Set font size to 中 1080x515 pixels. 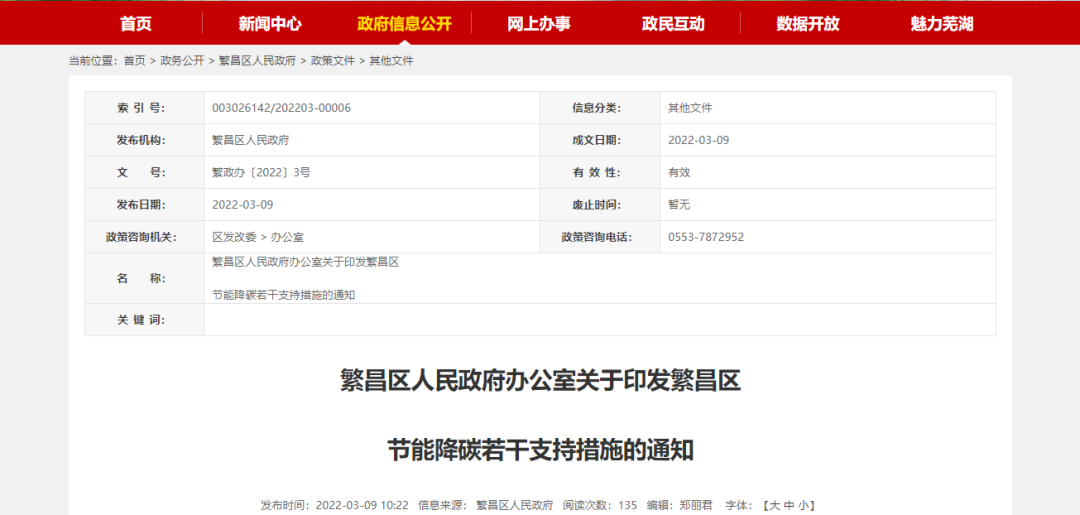(x=789, y=506)
